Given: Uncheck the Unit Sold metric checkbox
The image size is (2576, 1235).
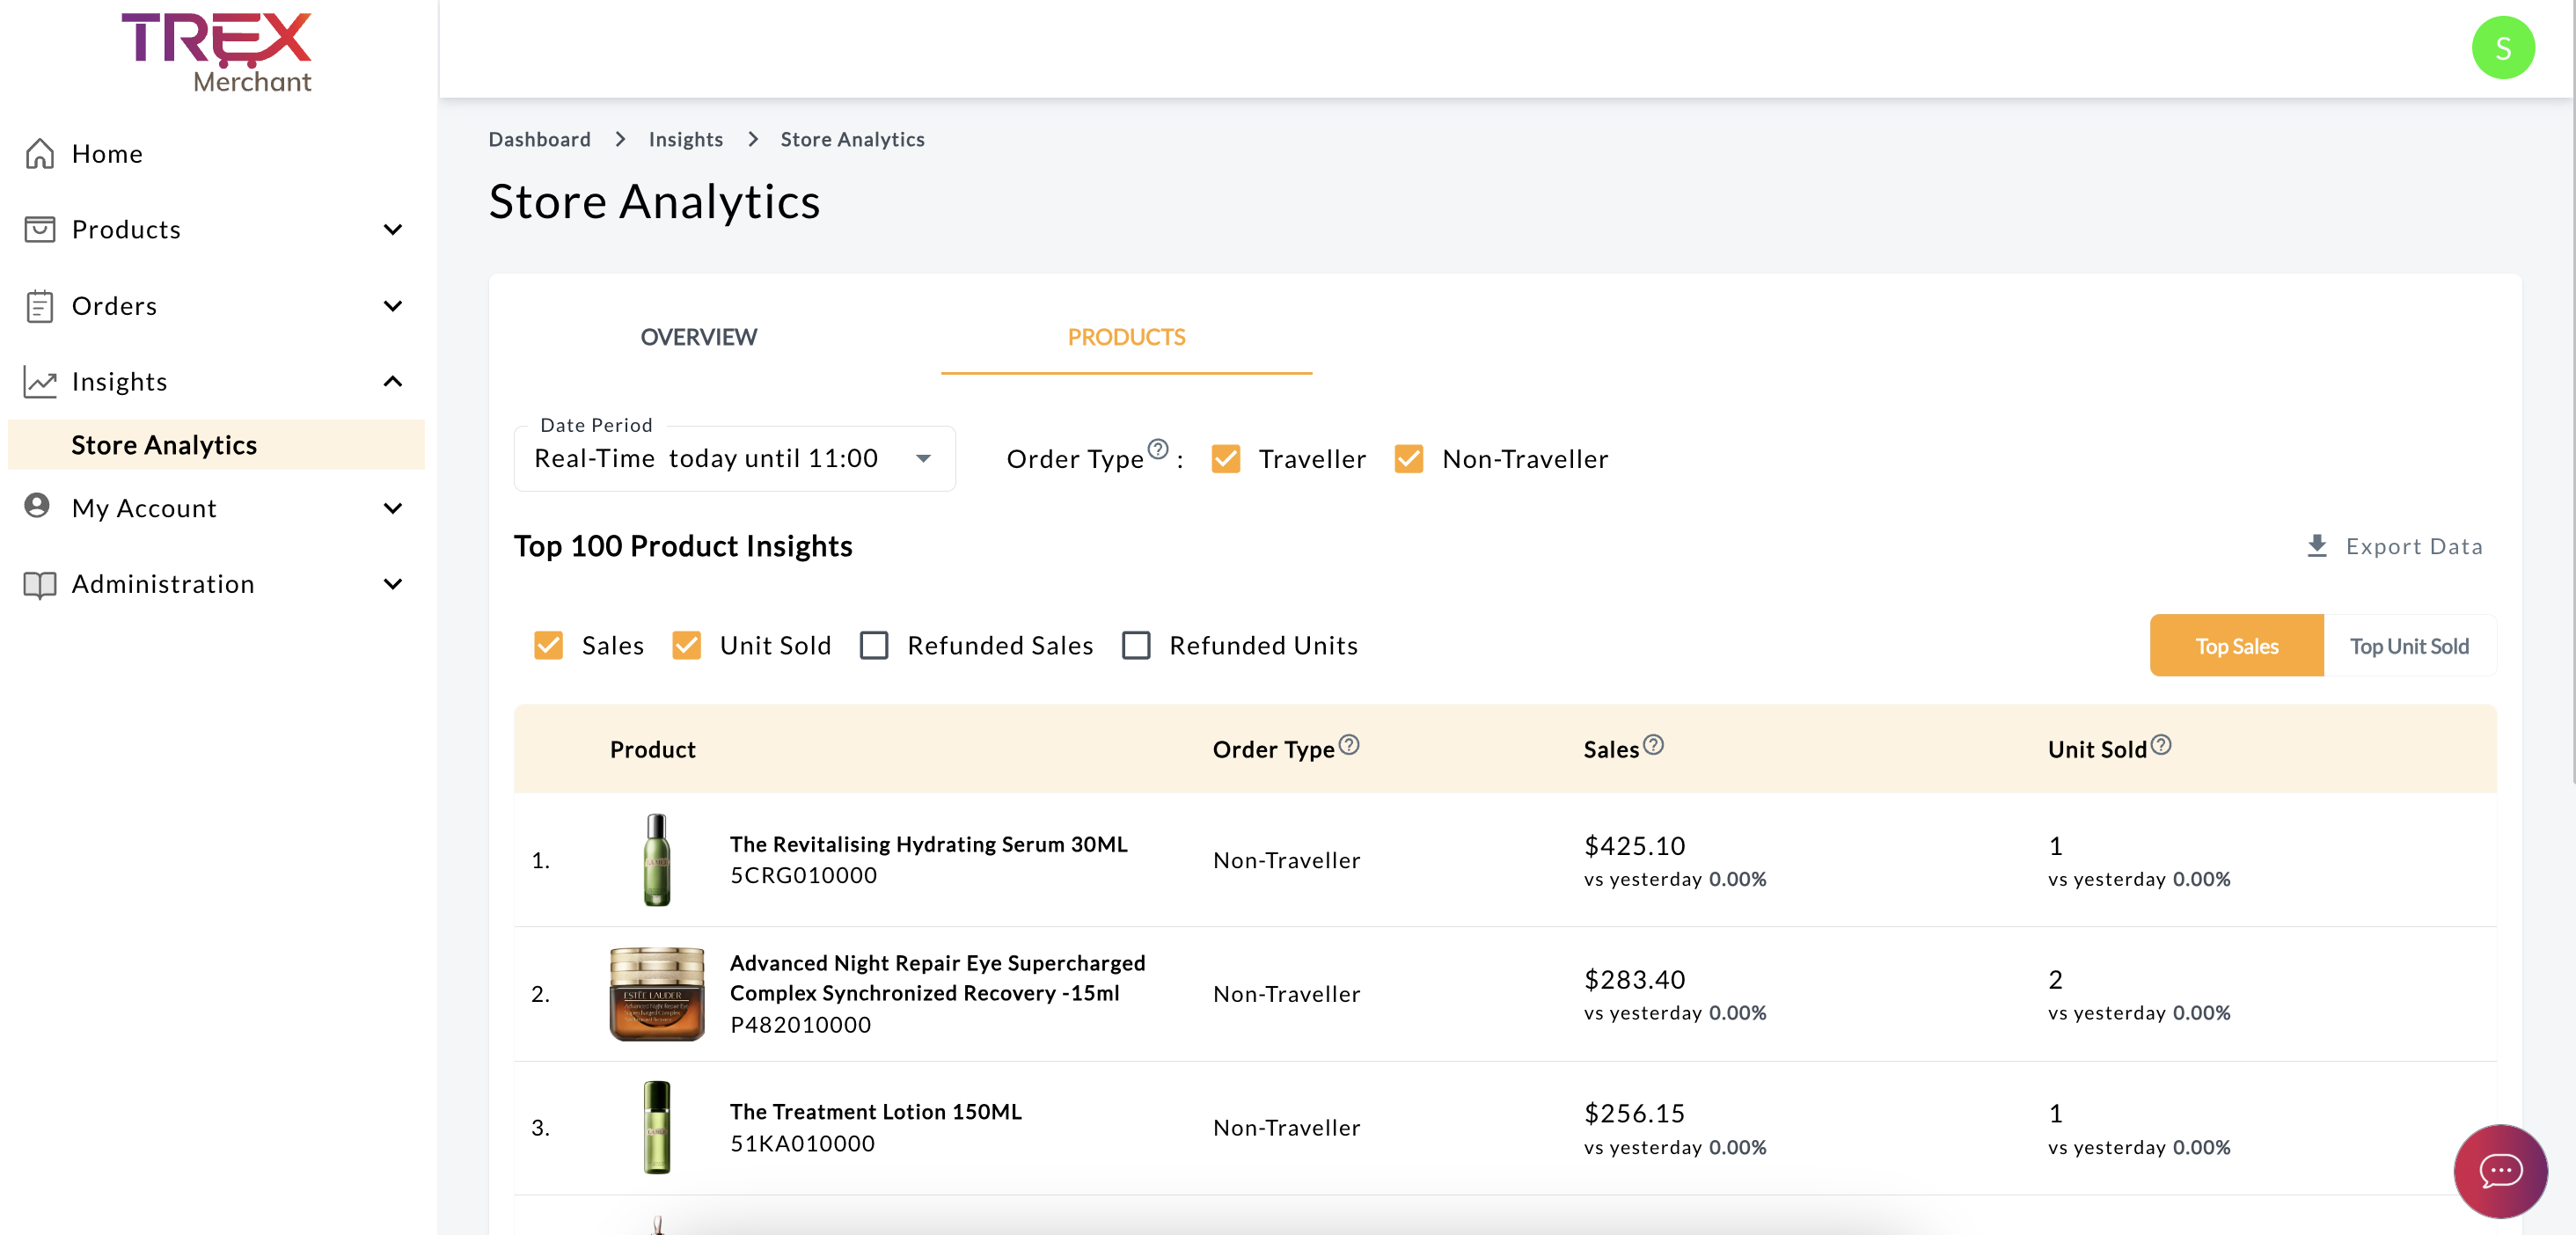Looking at the screenshot, I should click(686, 645).
